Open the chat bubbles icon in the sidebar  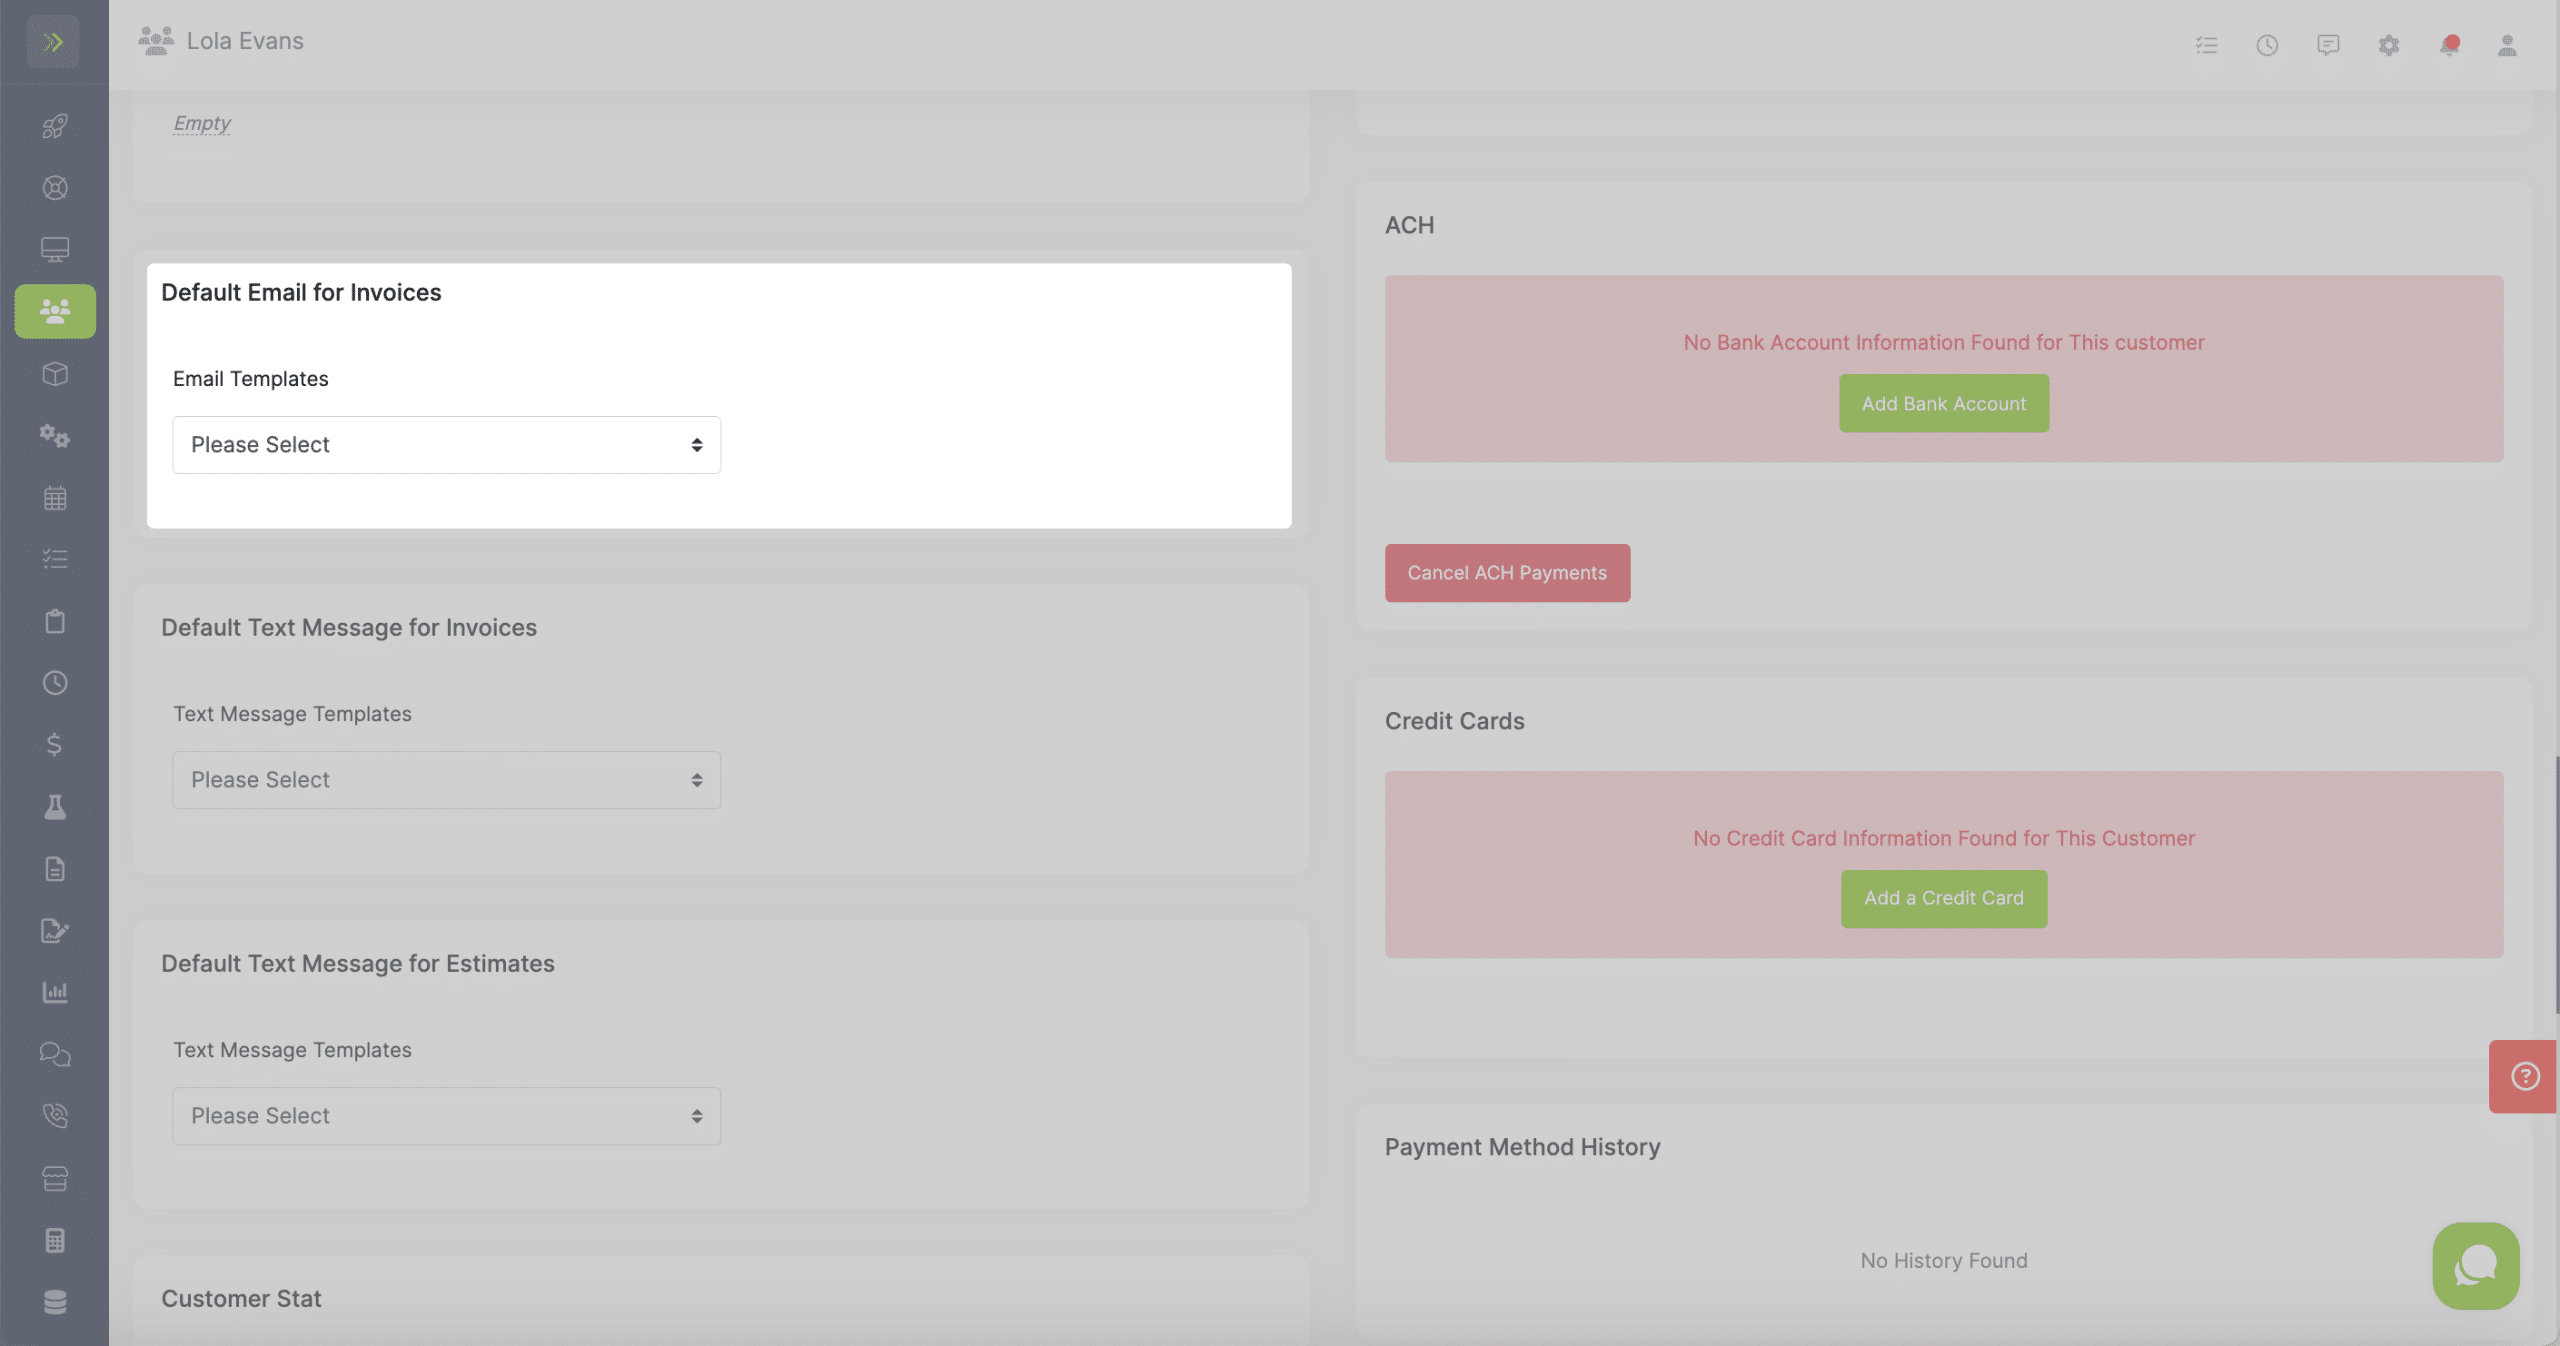tap(55, 1054)
